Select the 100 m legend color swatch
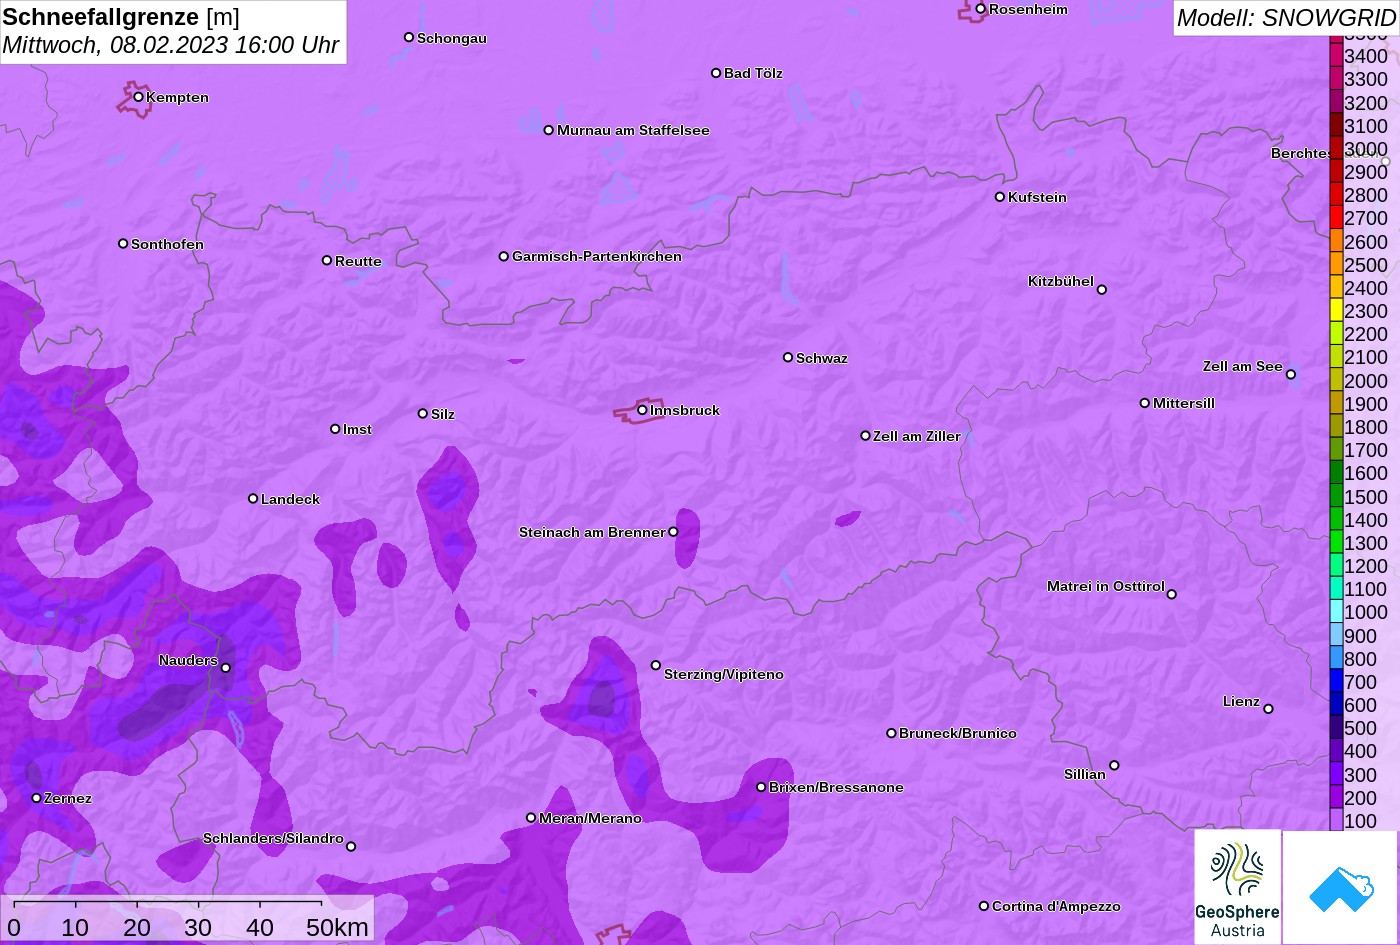 point(1336,820)
